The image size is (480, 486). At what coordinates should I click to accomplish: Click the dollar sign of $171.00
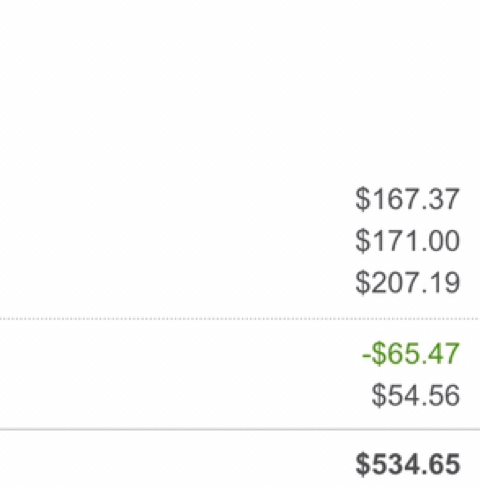363,241
